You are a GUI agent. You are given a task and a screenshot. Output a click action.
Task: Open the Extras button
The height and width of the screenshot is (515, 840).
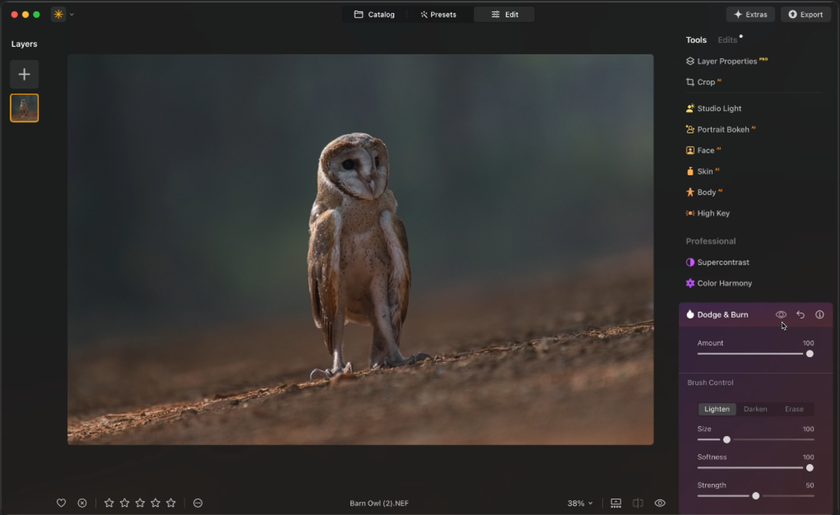click(x=750, y=15)
